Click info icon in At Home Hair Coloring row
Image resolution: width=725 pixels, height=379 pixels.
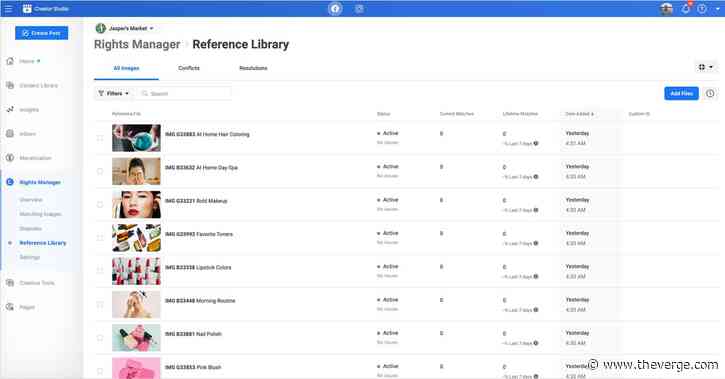click(x=536, y=143)
